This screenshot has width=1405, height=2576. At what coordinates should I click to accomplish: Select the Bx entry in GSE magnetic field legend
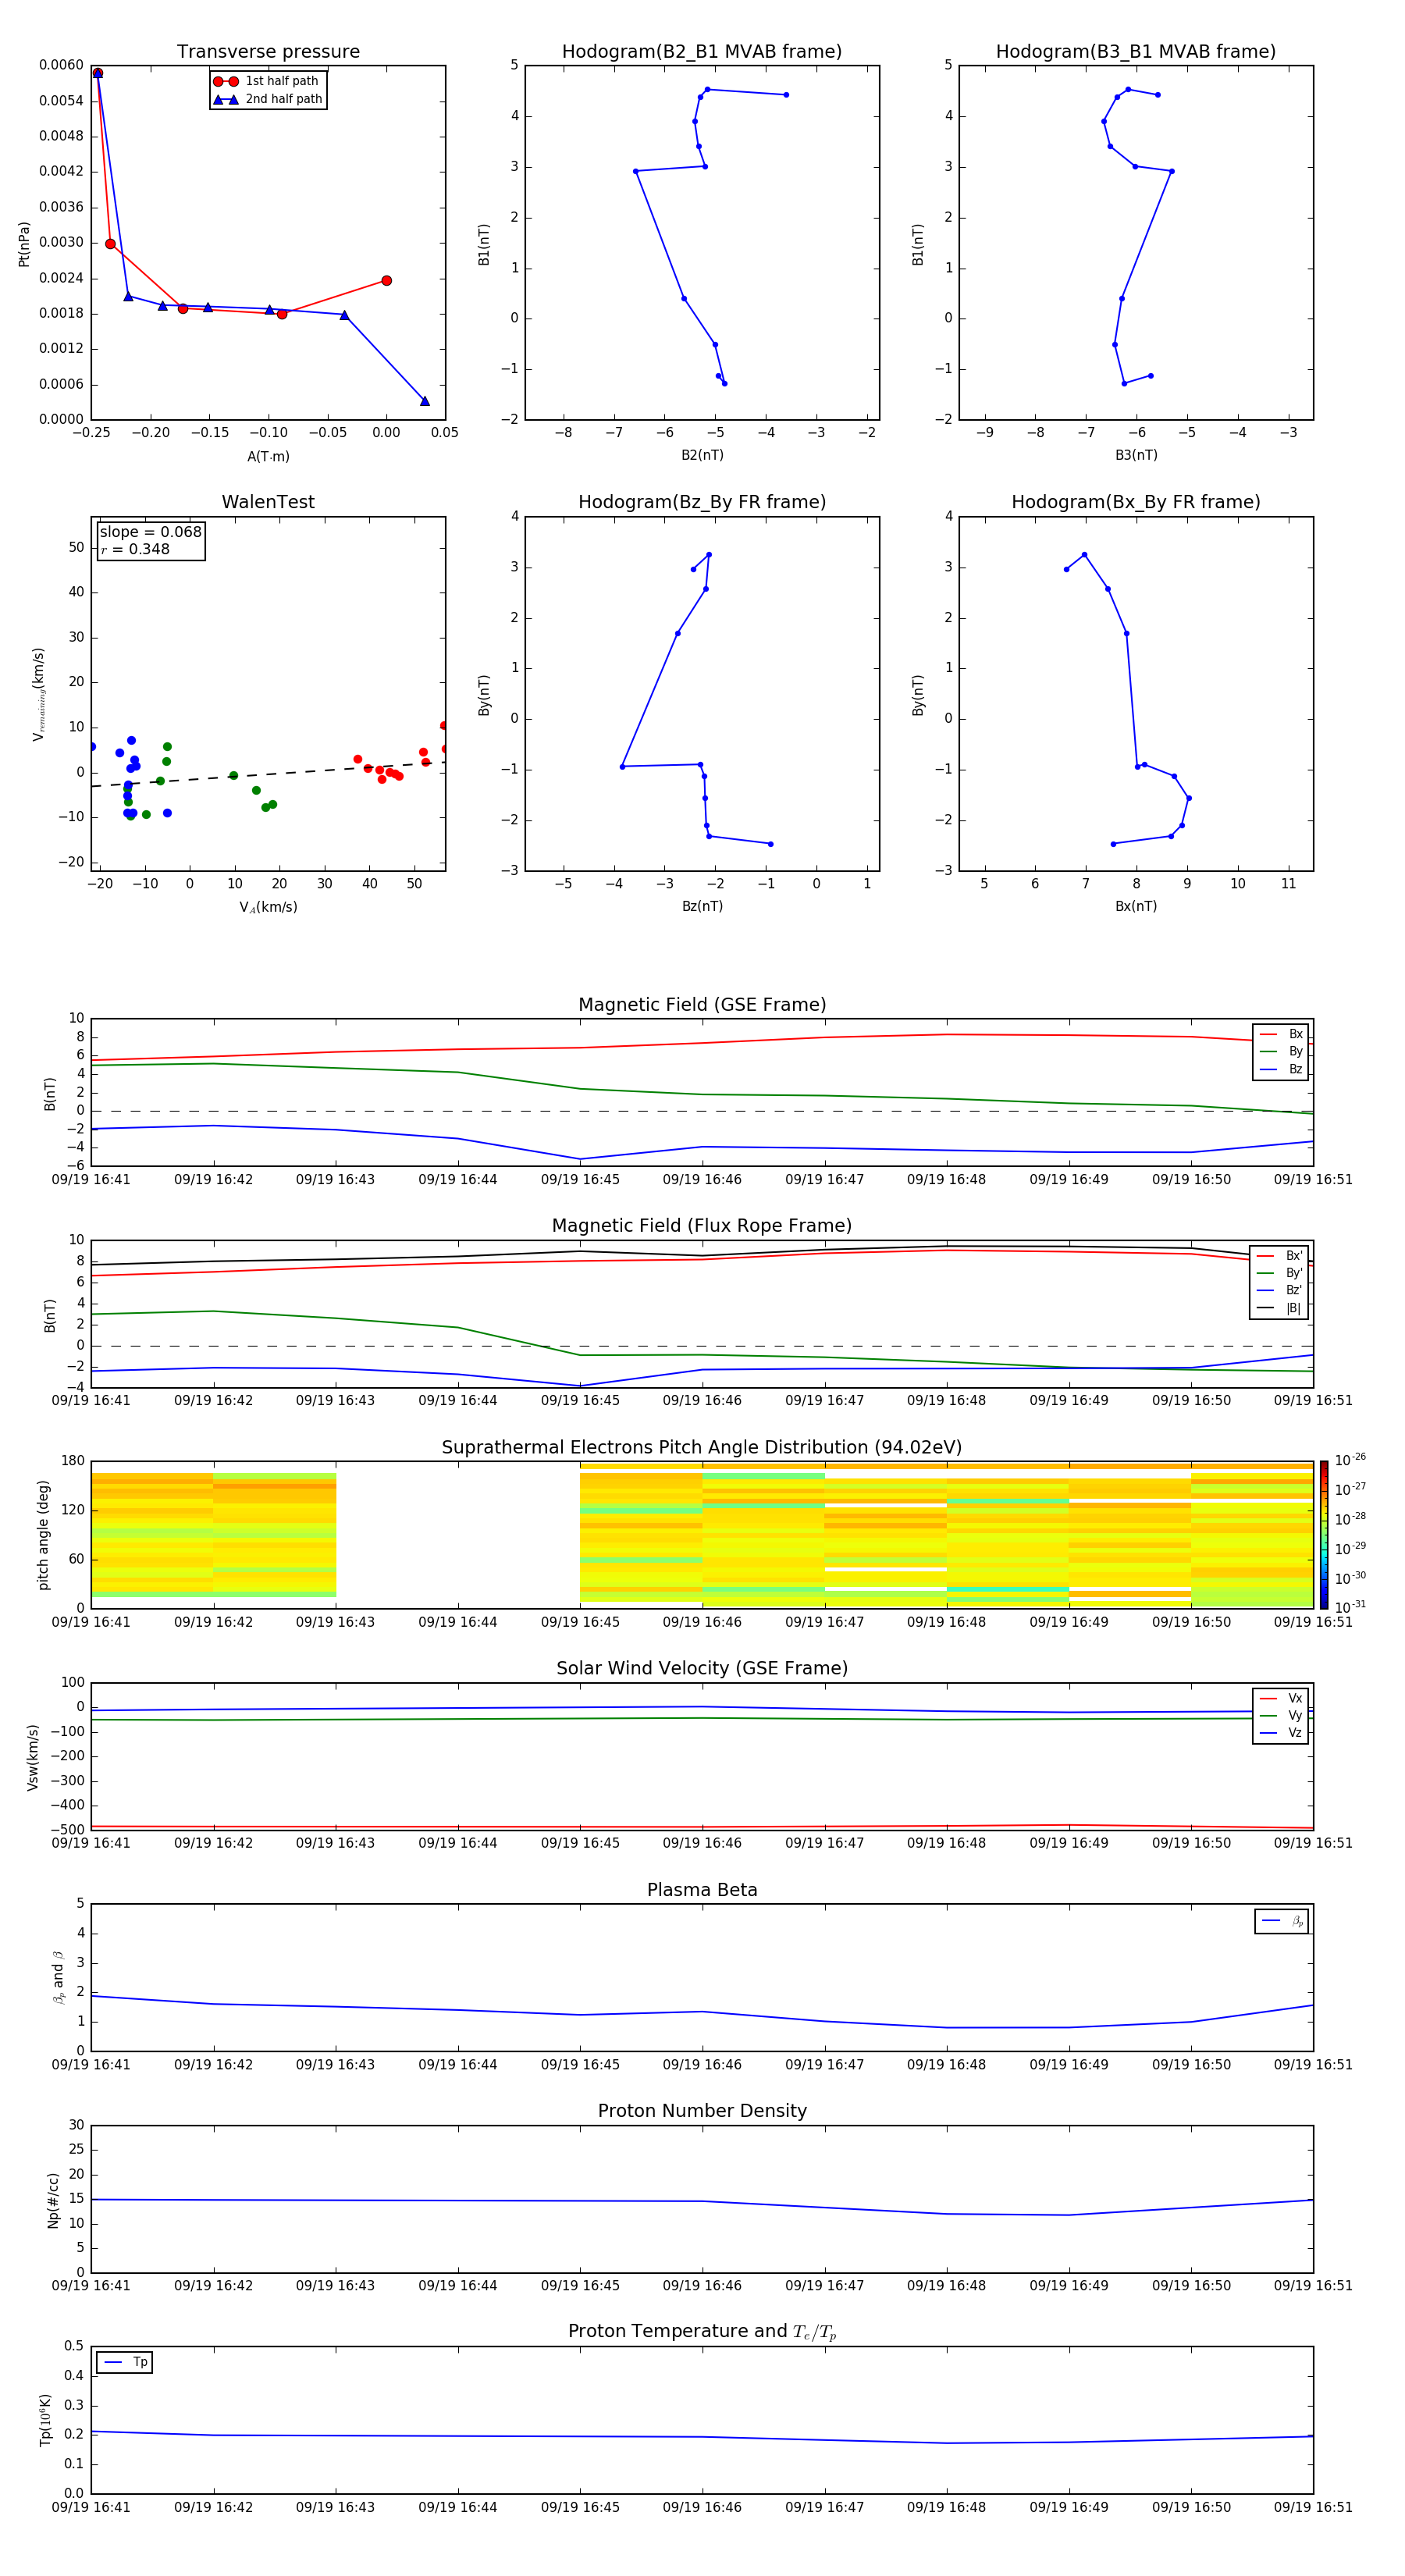pos(1281,1034)
